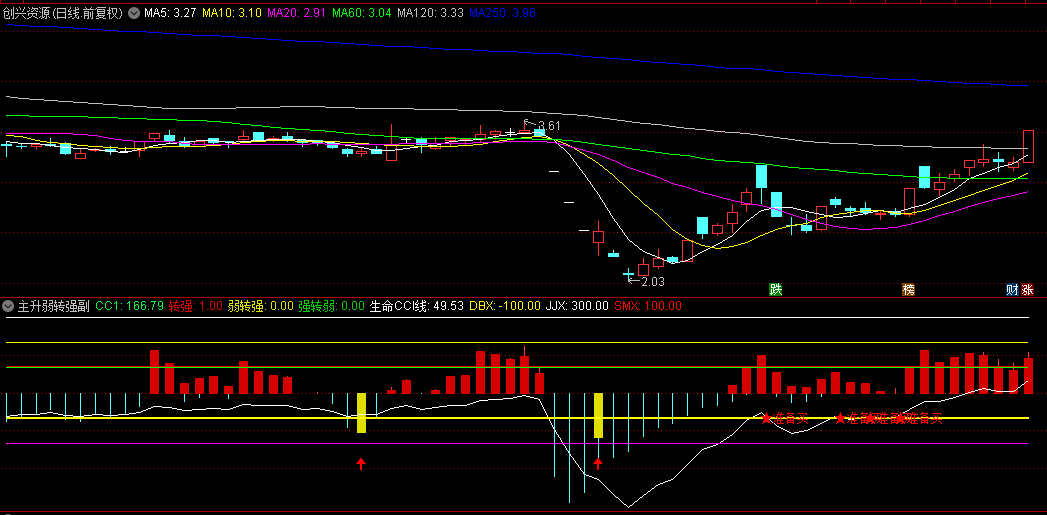
Task: Select the second yellow signal bar in indicator
Action: pyautogui.click(x=598, y=415)
